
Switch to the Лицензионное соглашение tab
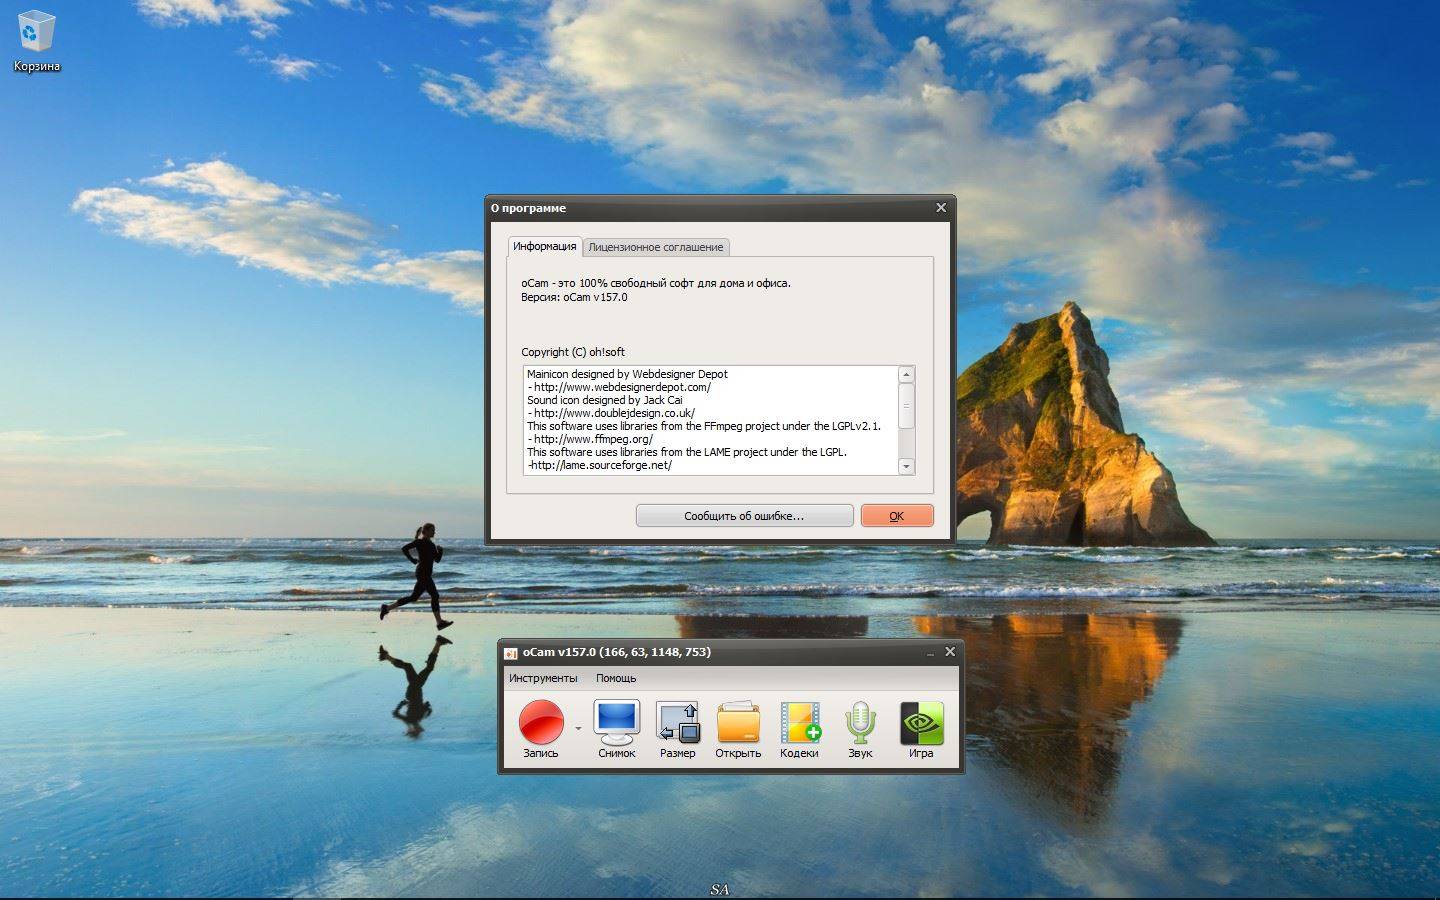click(656, 247)
